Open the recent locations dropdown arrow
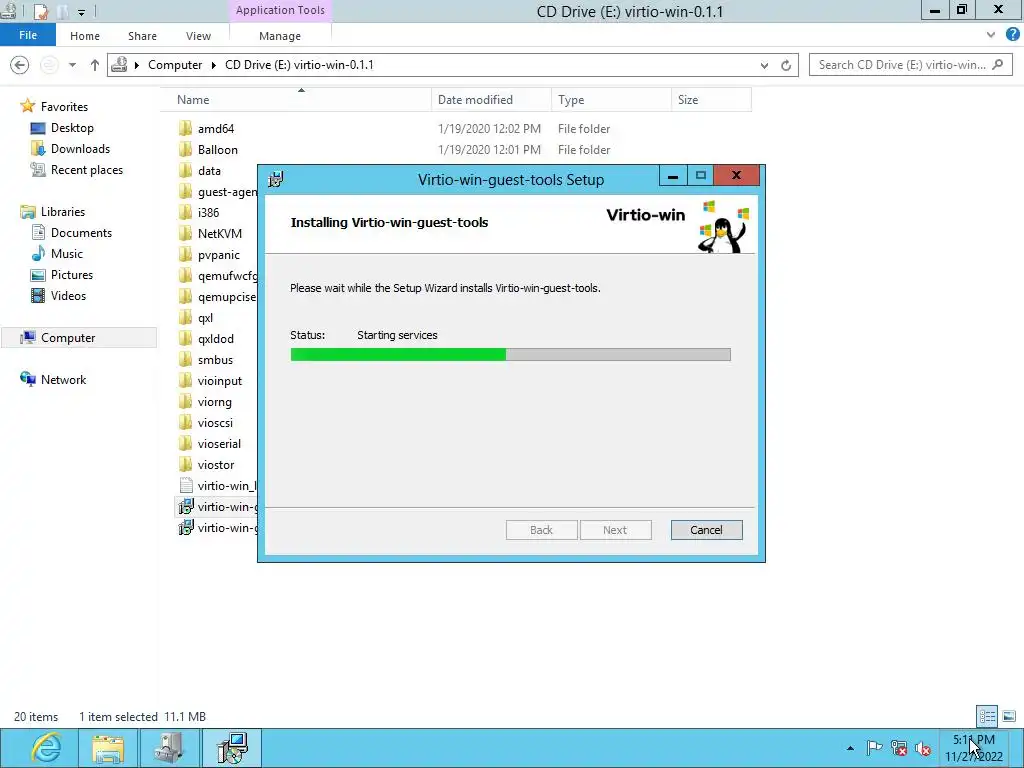Image resolution: width=1024 pixels, height=768 pixels. click(72, 65)
